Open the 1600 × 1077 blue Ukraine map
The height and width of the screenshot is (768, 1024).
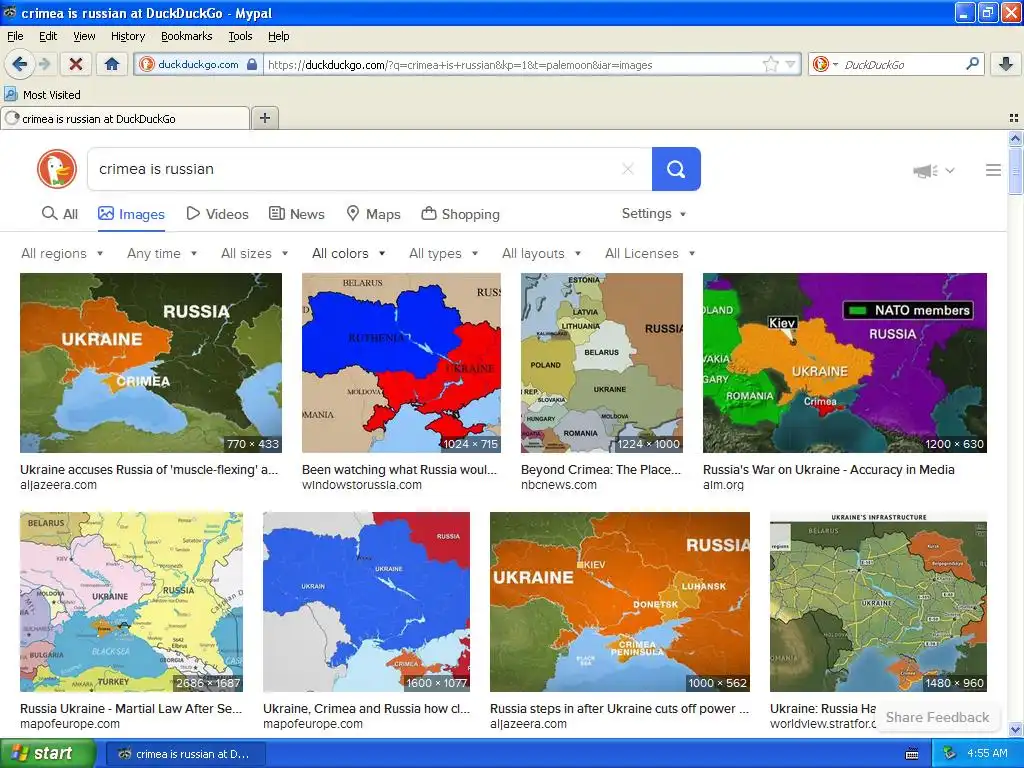[x=366, y=601]
